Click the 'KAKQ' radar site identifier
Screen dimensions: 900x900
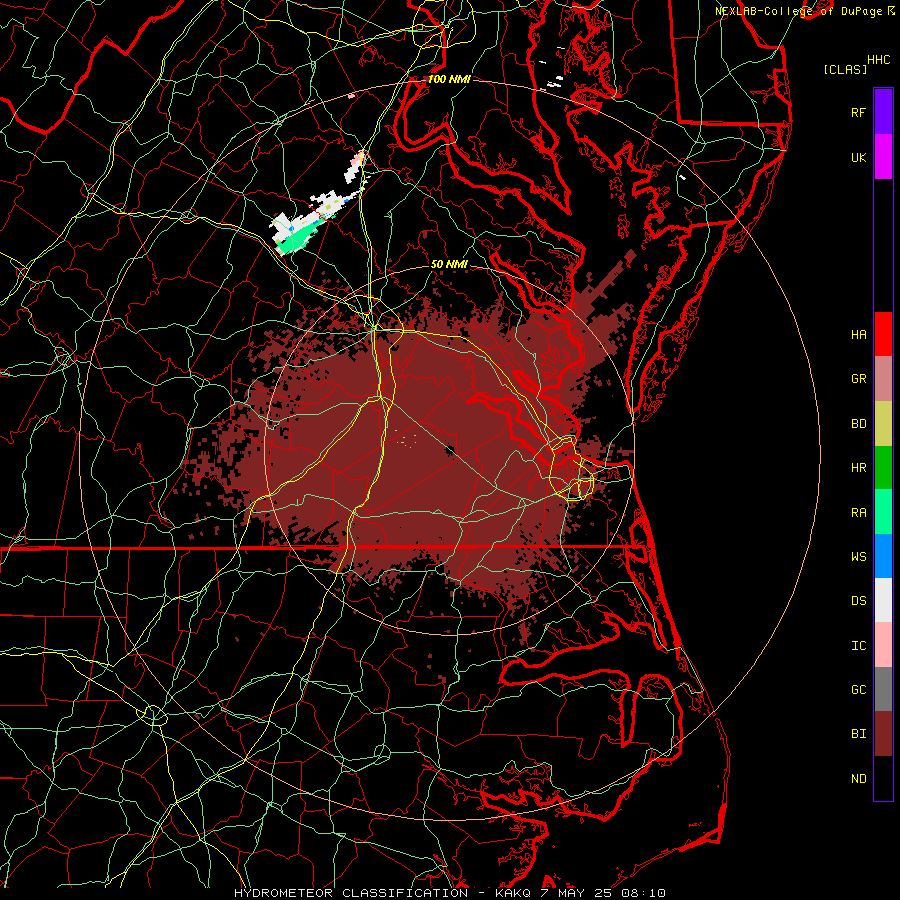click(511, 893)
